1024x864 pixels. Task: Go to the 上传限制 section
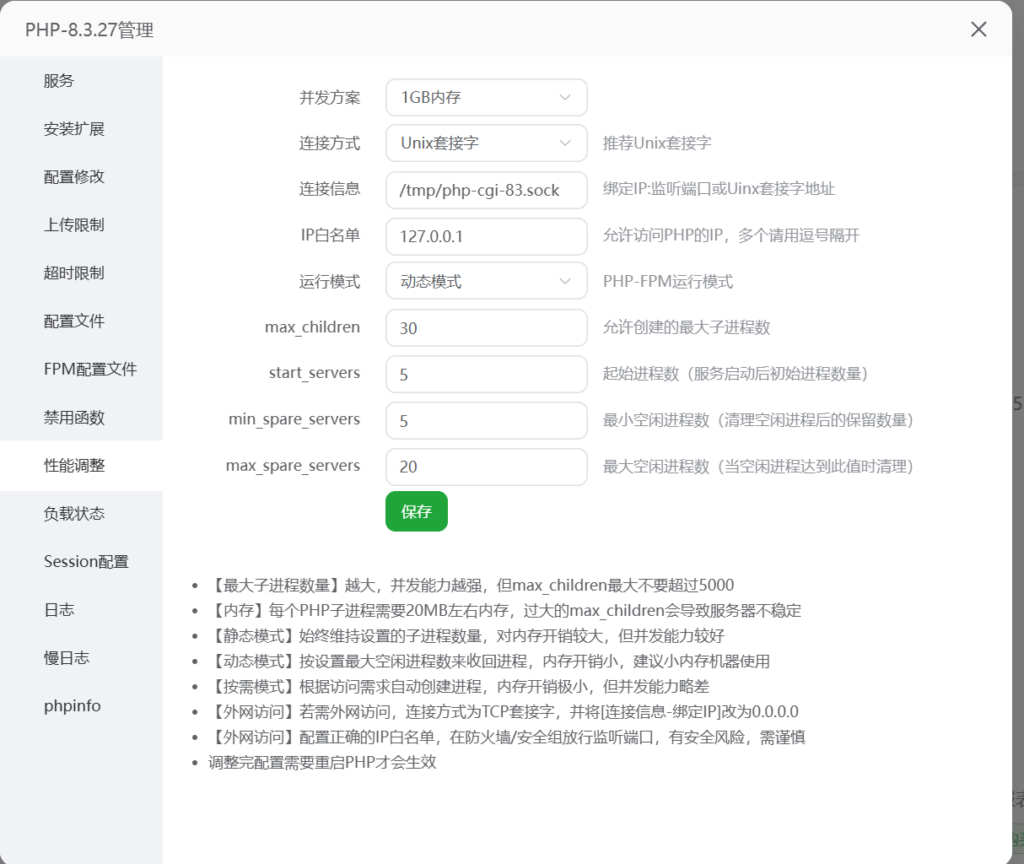(x=74, y=225)
